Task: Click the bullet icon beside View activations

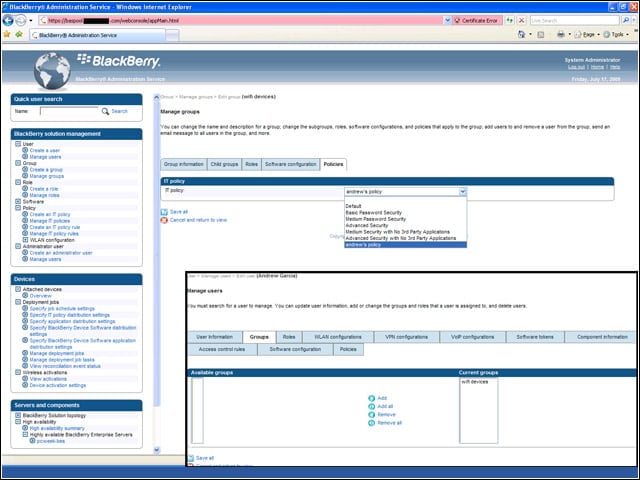Action: (x=25, y=379)
